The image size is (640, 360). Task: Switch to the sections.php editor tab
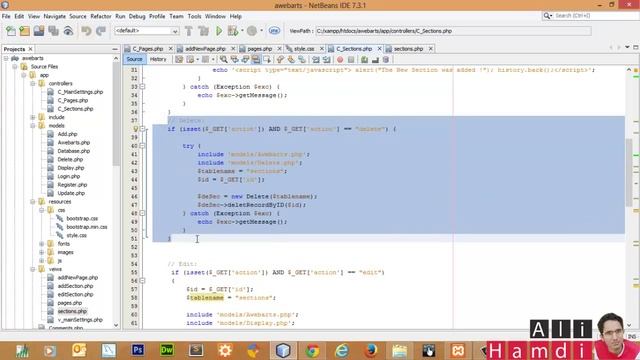[408, 49]
